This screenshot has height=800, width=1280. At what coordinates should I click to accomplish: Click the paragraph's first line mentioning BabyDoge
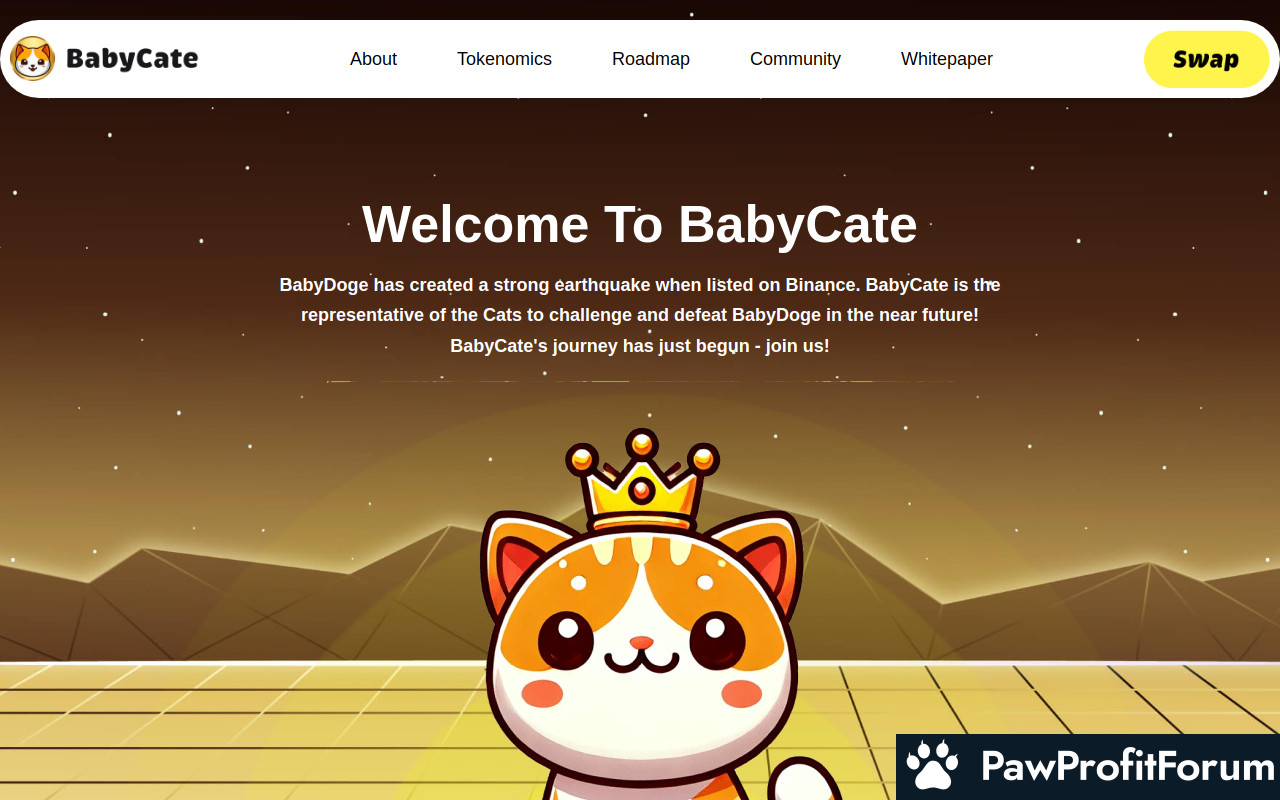(640, 285)
